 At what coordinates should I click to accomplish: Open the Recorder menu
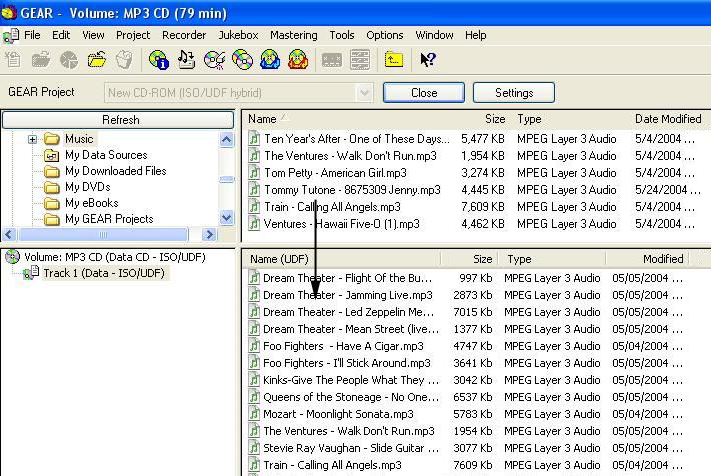tap(184, 35)
